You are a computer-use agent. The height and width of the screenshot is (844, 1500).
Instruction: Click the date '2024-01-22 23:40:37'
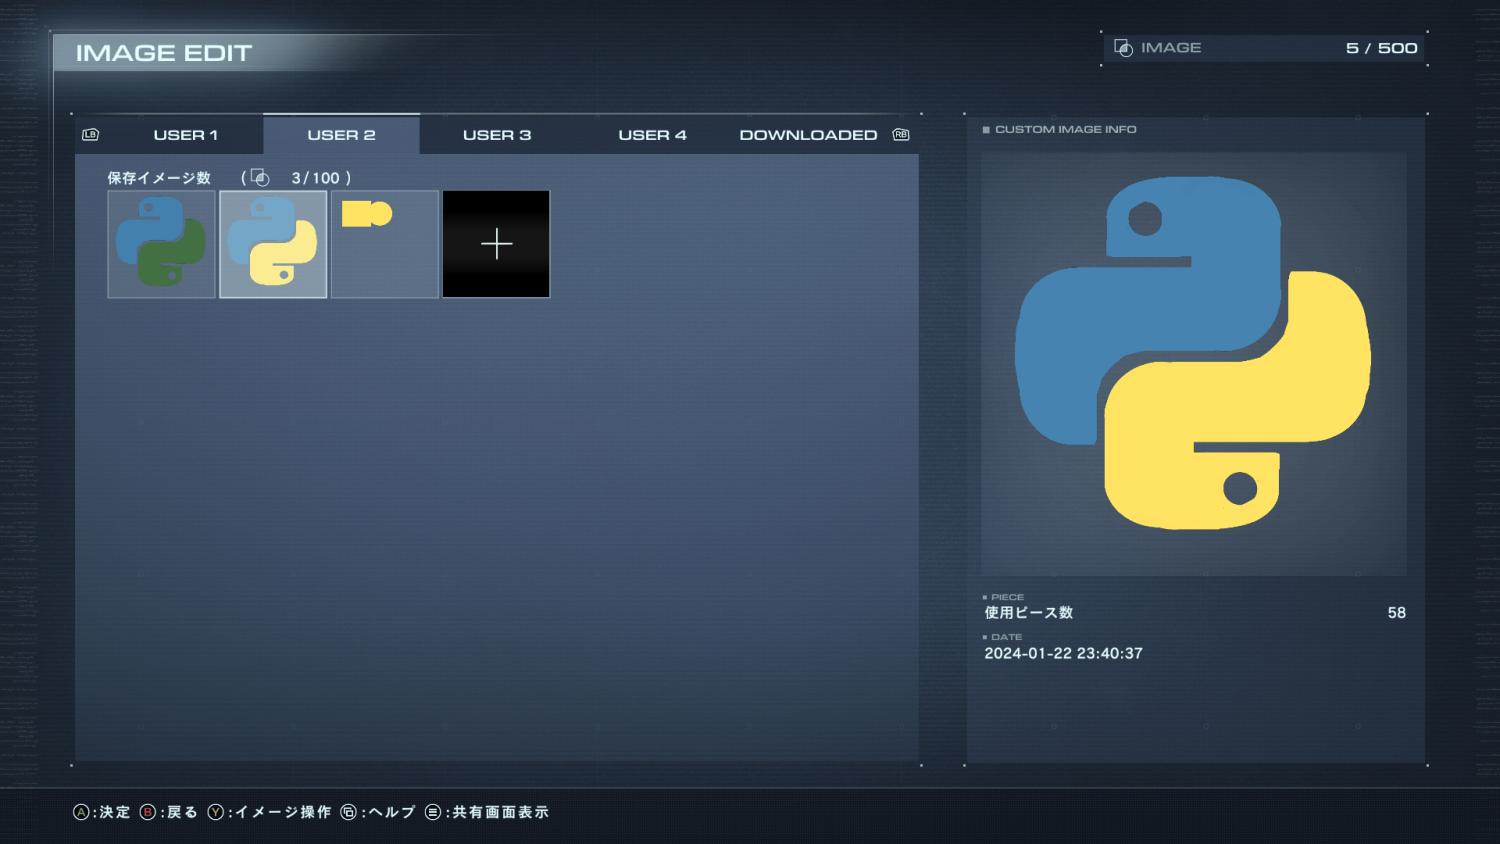point(1063,653)
